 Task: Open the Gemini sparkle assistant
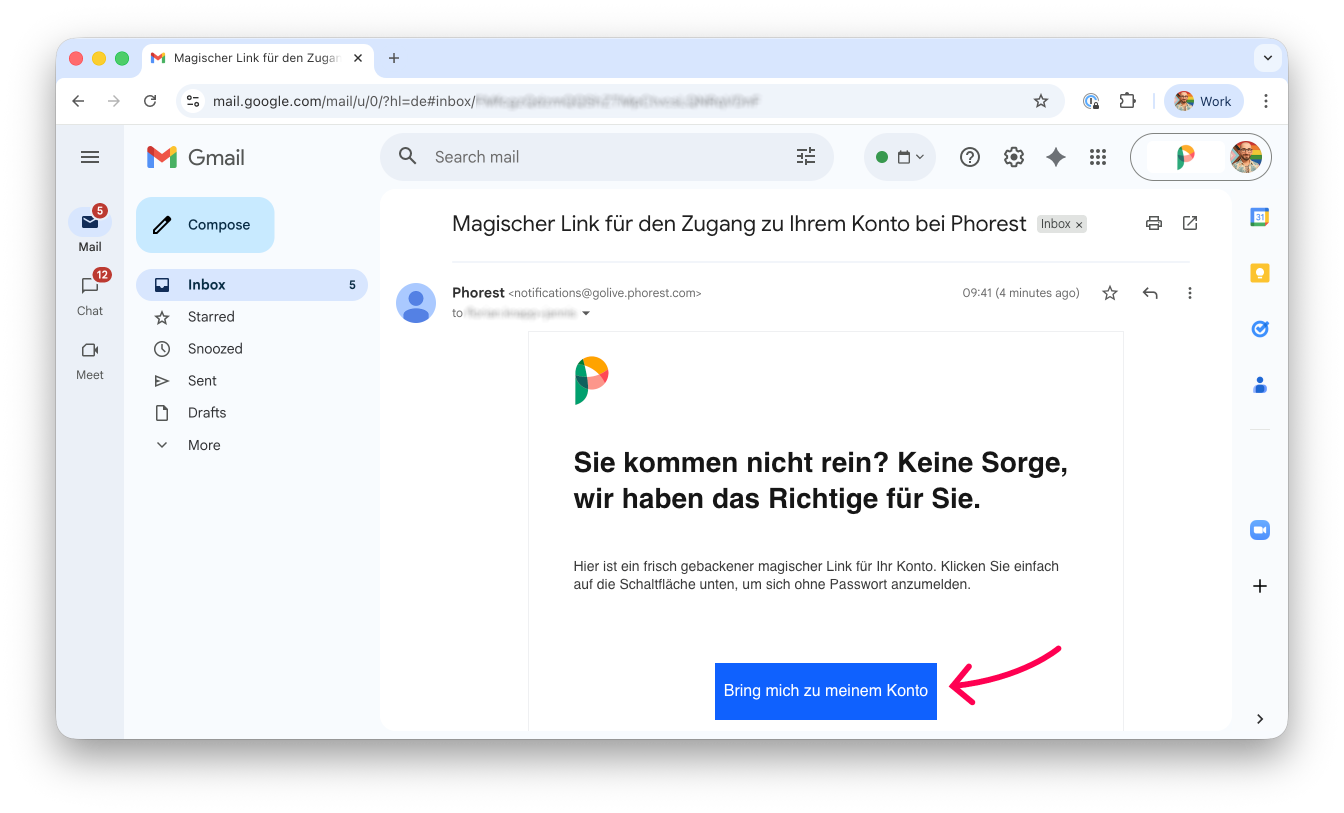click(1055, 157)
